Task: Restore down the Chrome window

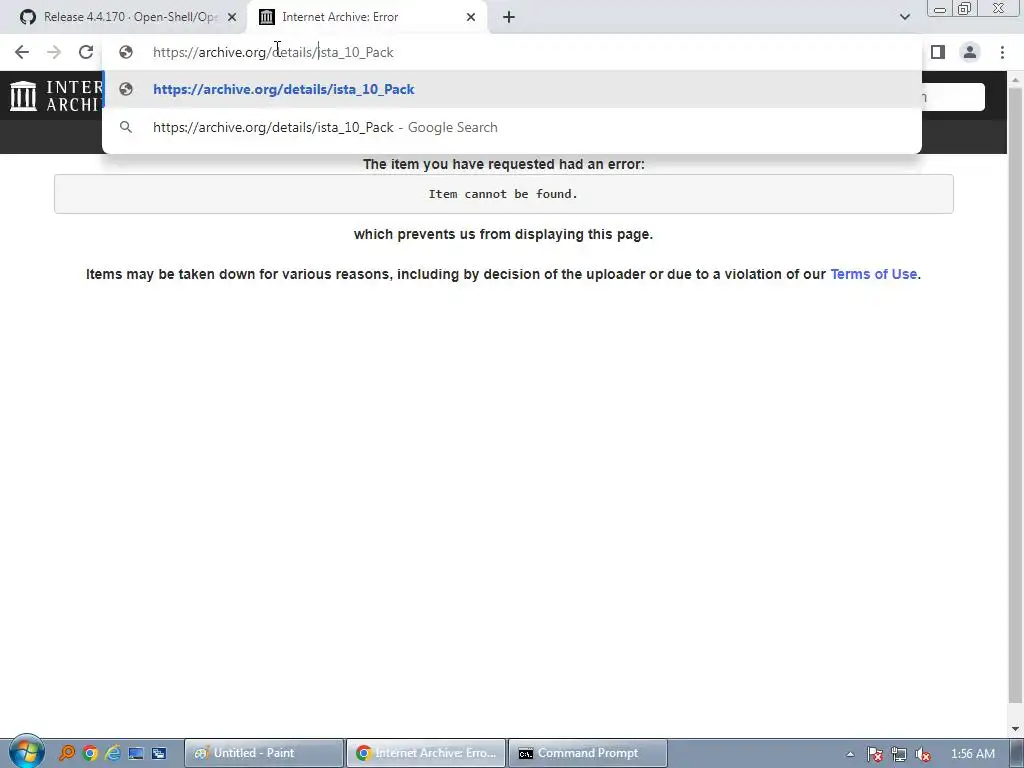Action: pyautogui.click(x=964, y=9)
